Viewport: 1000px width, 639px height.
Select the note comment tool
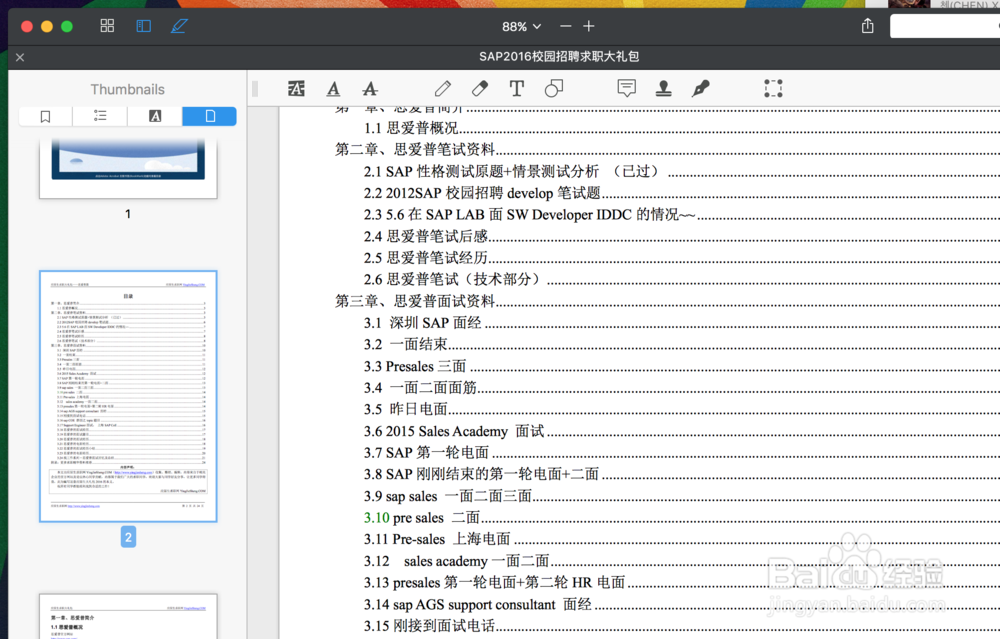[x=627, y=89]
